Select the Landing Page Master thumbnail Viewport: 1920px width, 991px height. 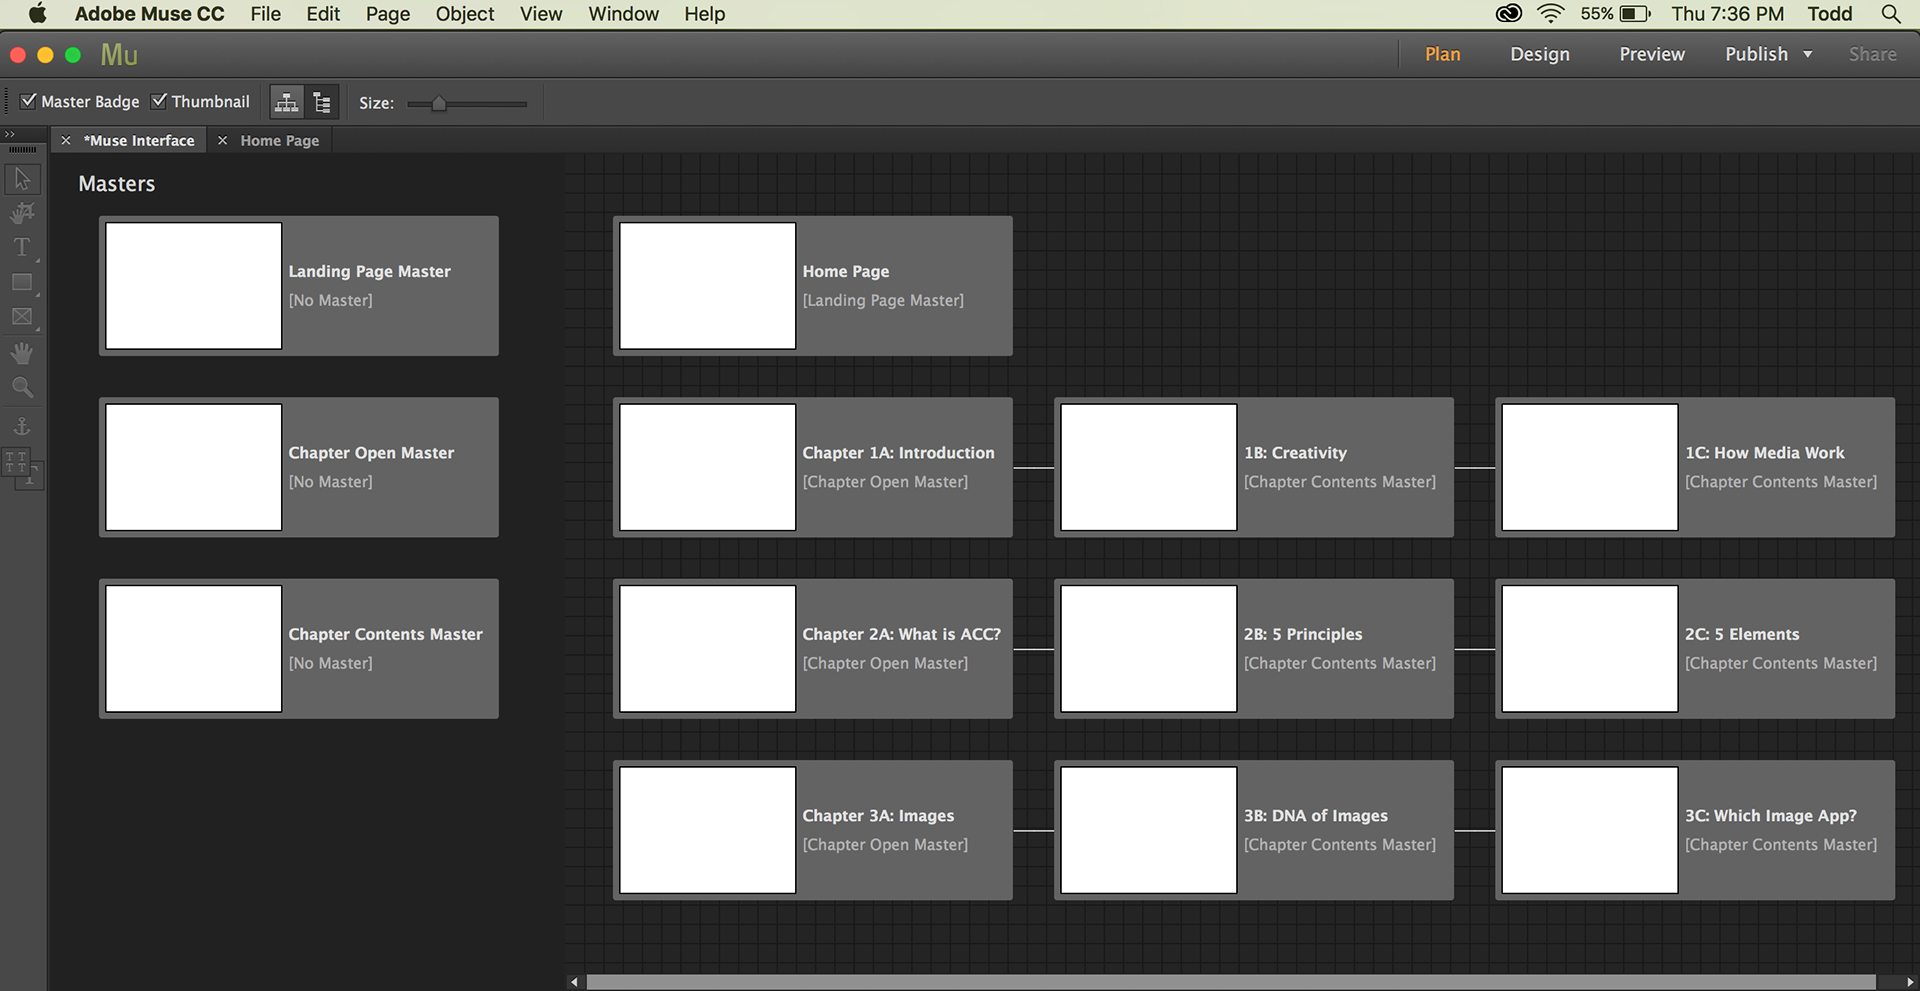[x=194, y=286]
